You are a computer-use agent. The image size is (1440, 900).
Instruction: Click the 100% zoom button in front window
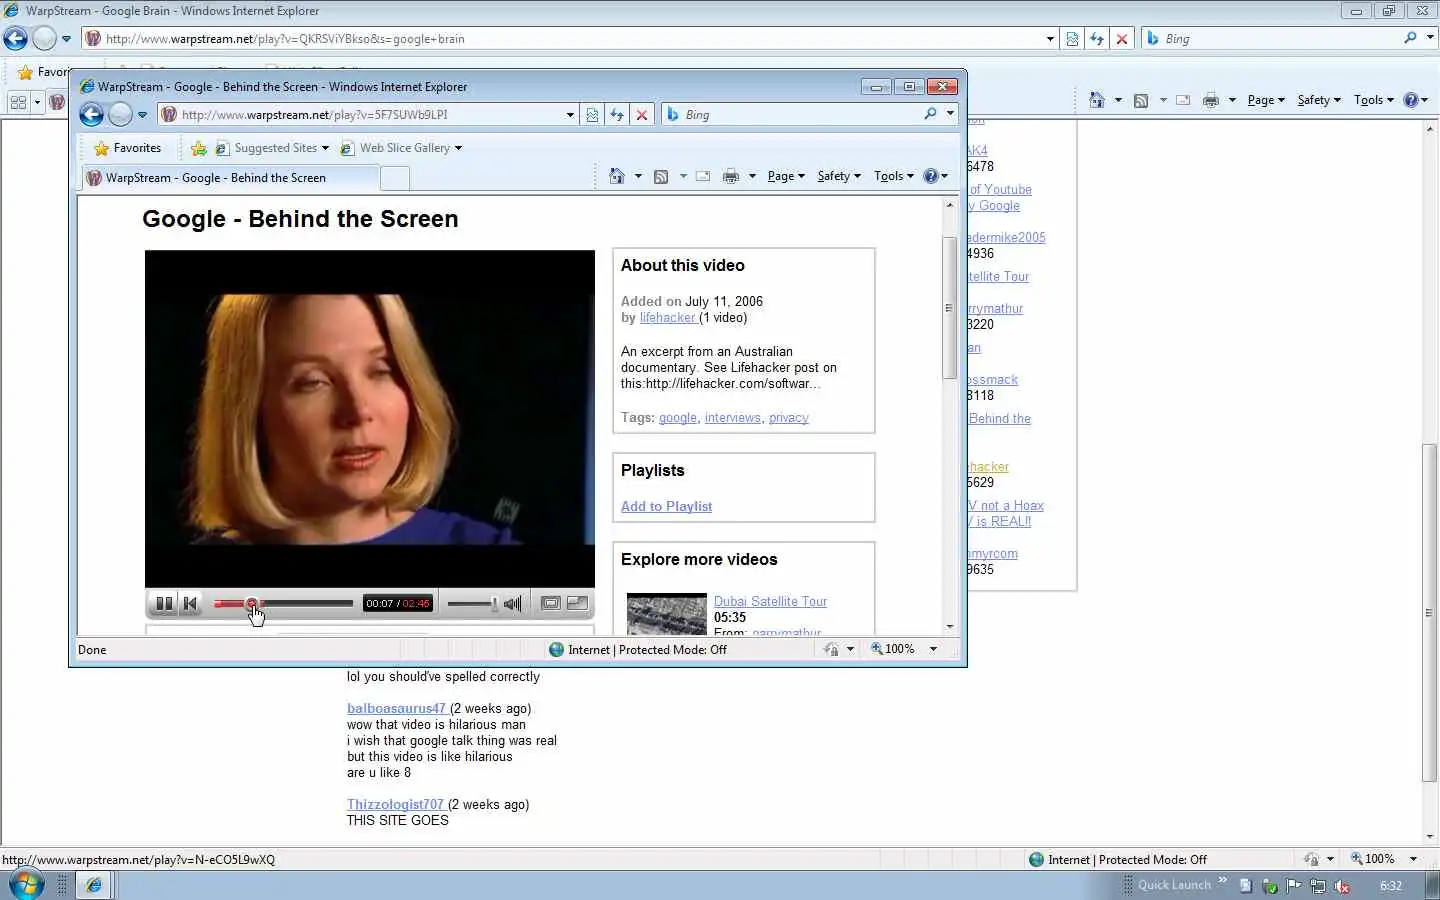pyautogui.click(x=893, y=649)
